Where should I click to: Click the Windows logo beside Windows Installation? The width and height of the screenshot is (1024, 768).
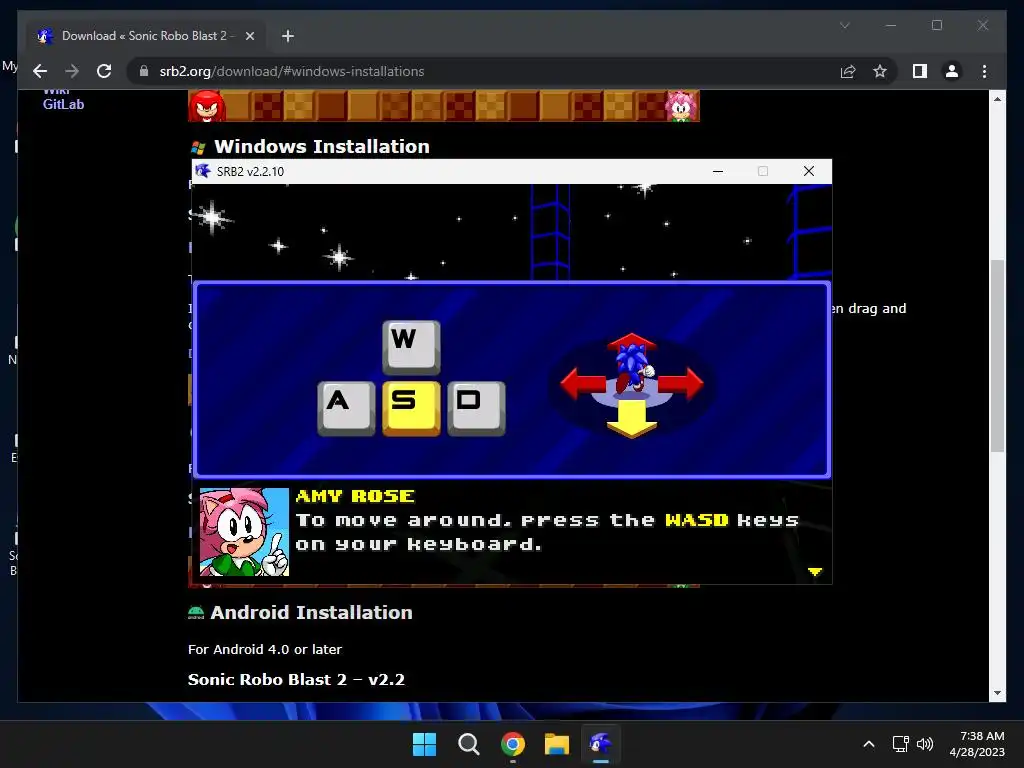[x=198, y=148]
